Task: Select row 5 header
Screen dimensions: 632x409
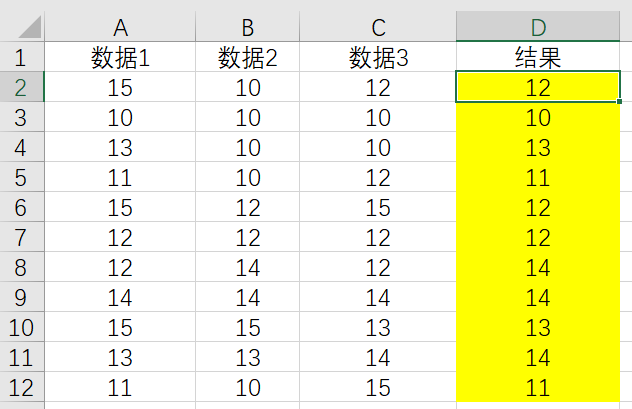Action: coord(22,177)
